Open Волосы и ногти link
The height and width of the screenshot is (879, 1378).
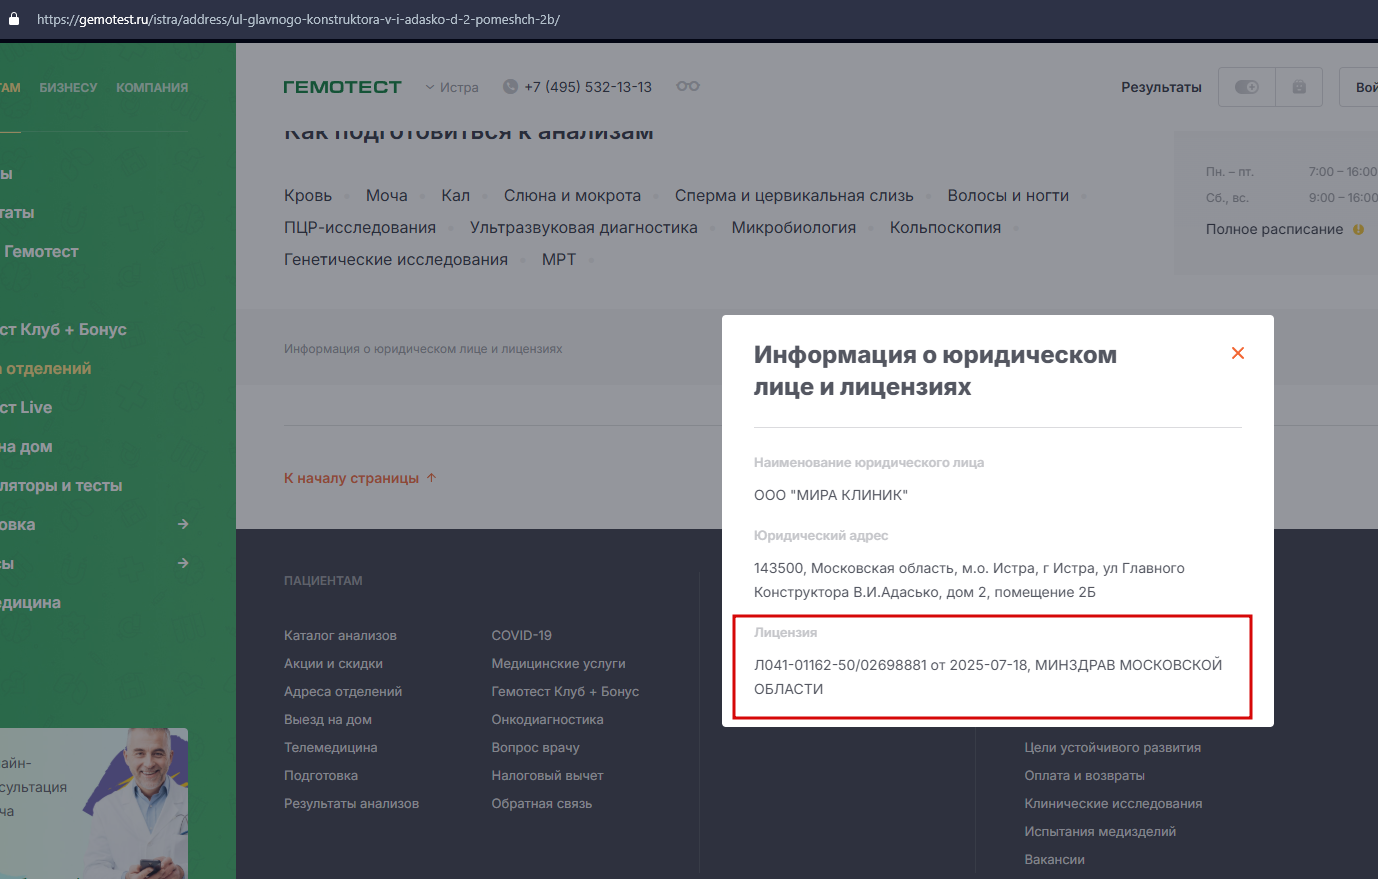(x=1008, y=196)
